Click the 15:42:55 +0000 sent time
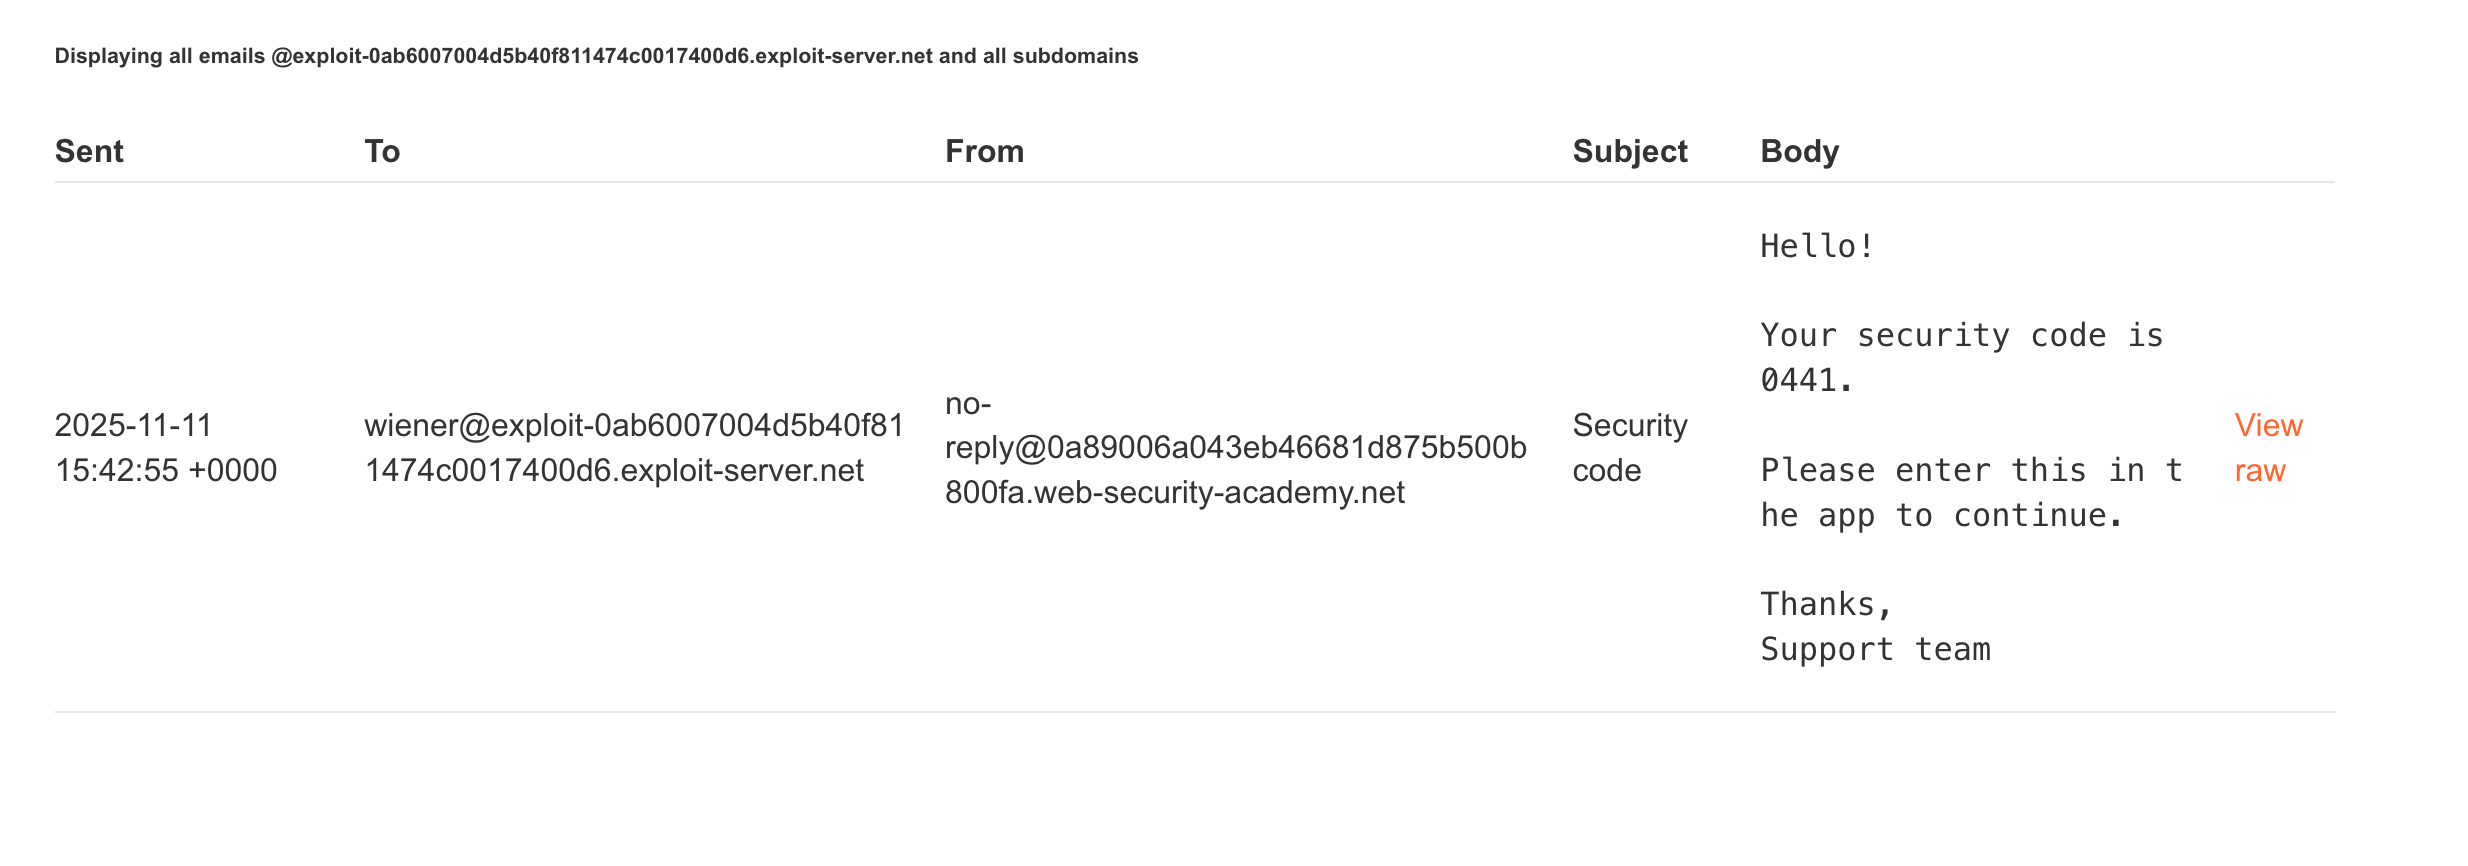Image resolution: width=2468 pixels, height=866 pixels. [165, 470]
